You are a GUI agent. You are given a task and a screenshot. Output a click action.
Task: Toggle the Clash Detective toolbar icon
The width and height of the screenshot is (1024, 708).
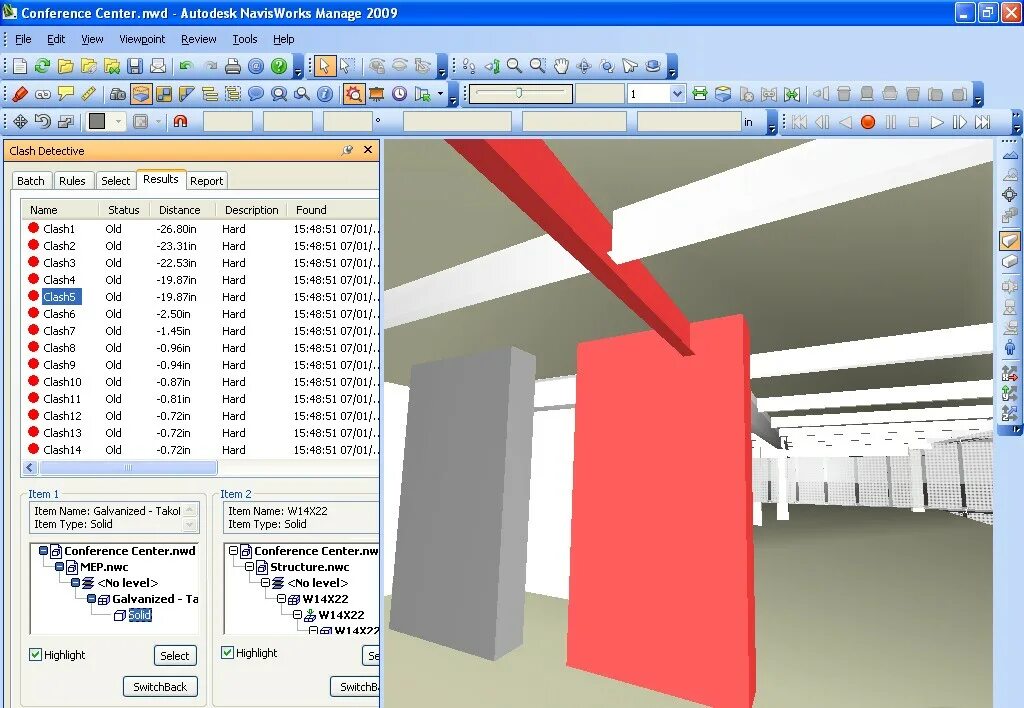(353, 94)
